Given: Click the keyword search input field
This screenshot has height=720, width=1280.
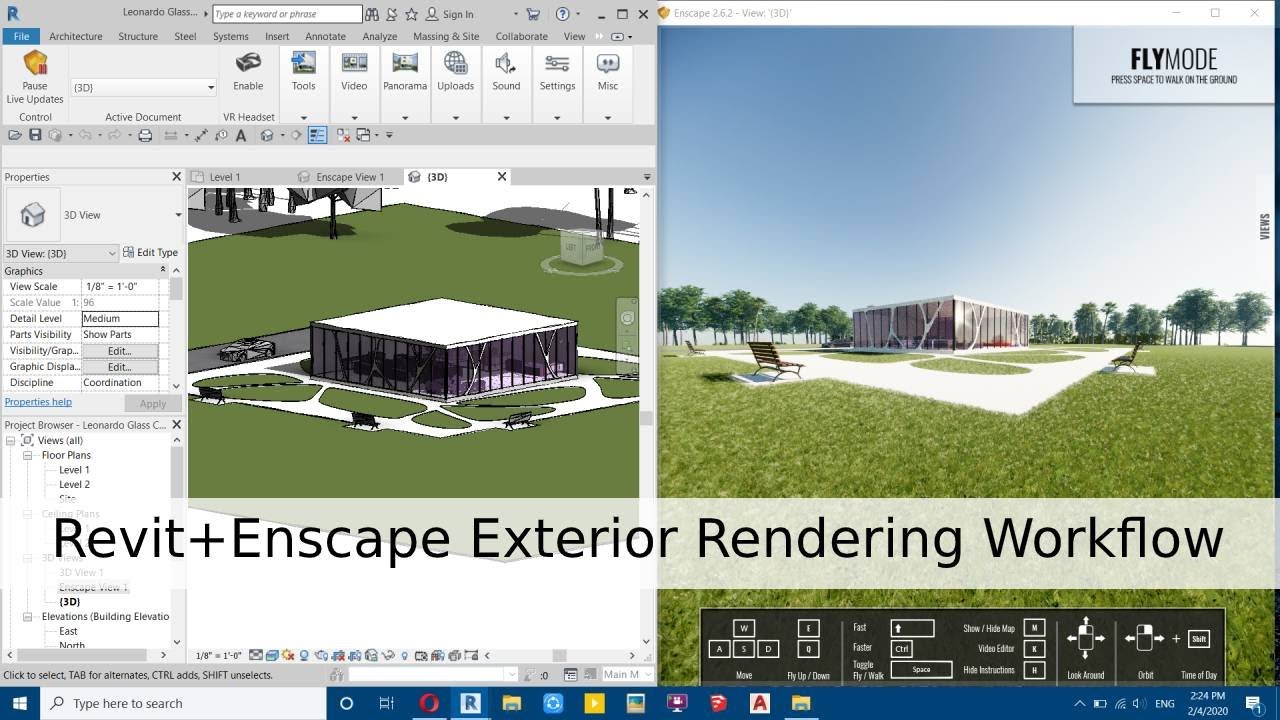Looking at the screenshot, I should pyautogui.click(x=287, y=14).
